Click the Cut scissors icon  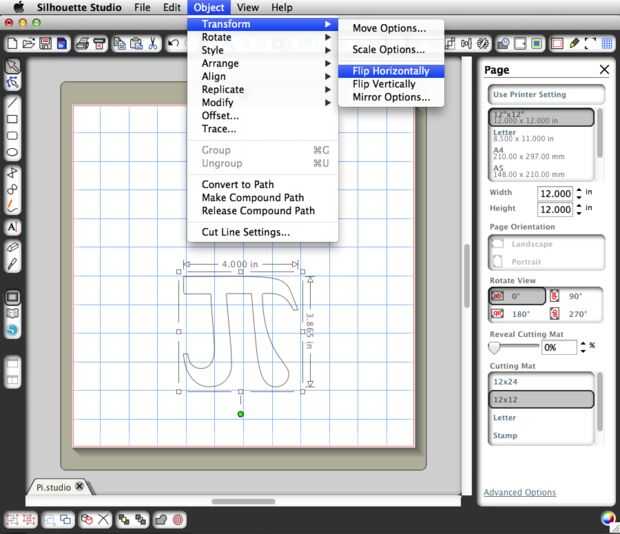pyautogui.click(x=153, y=43)
